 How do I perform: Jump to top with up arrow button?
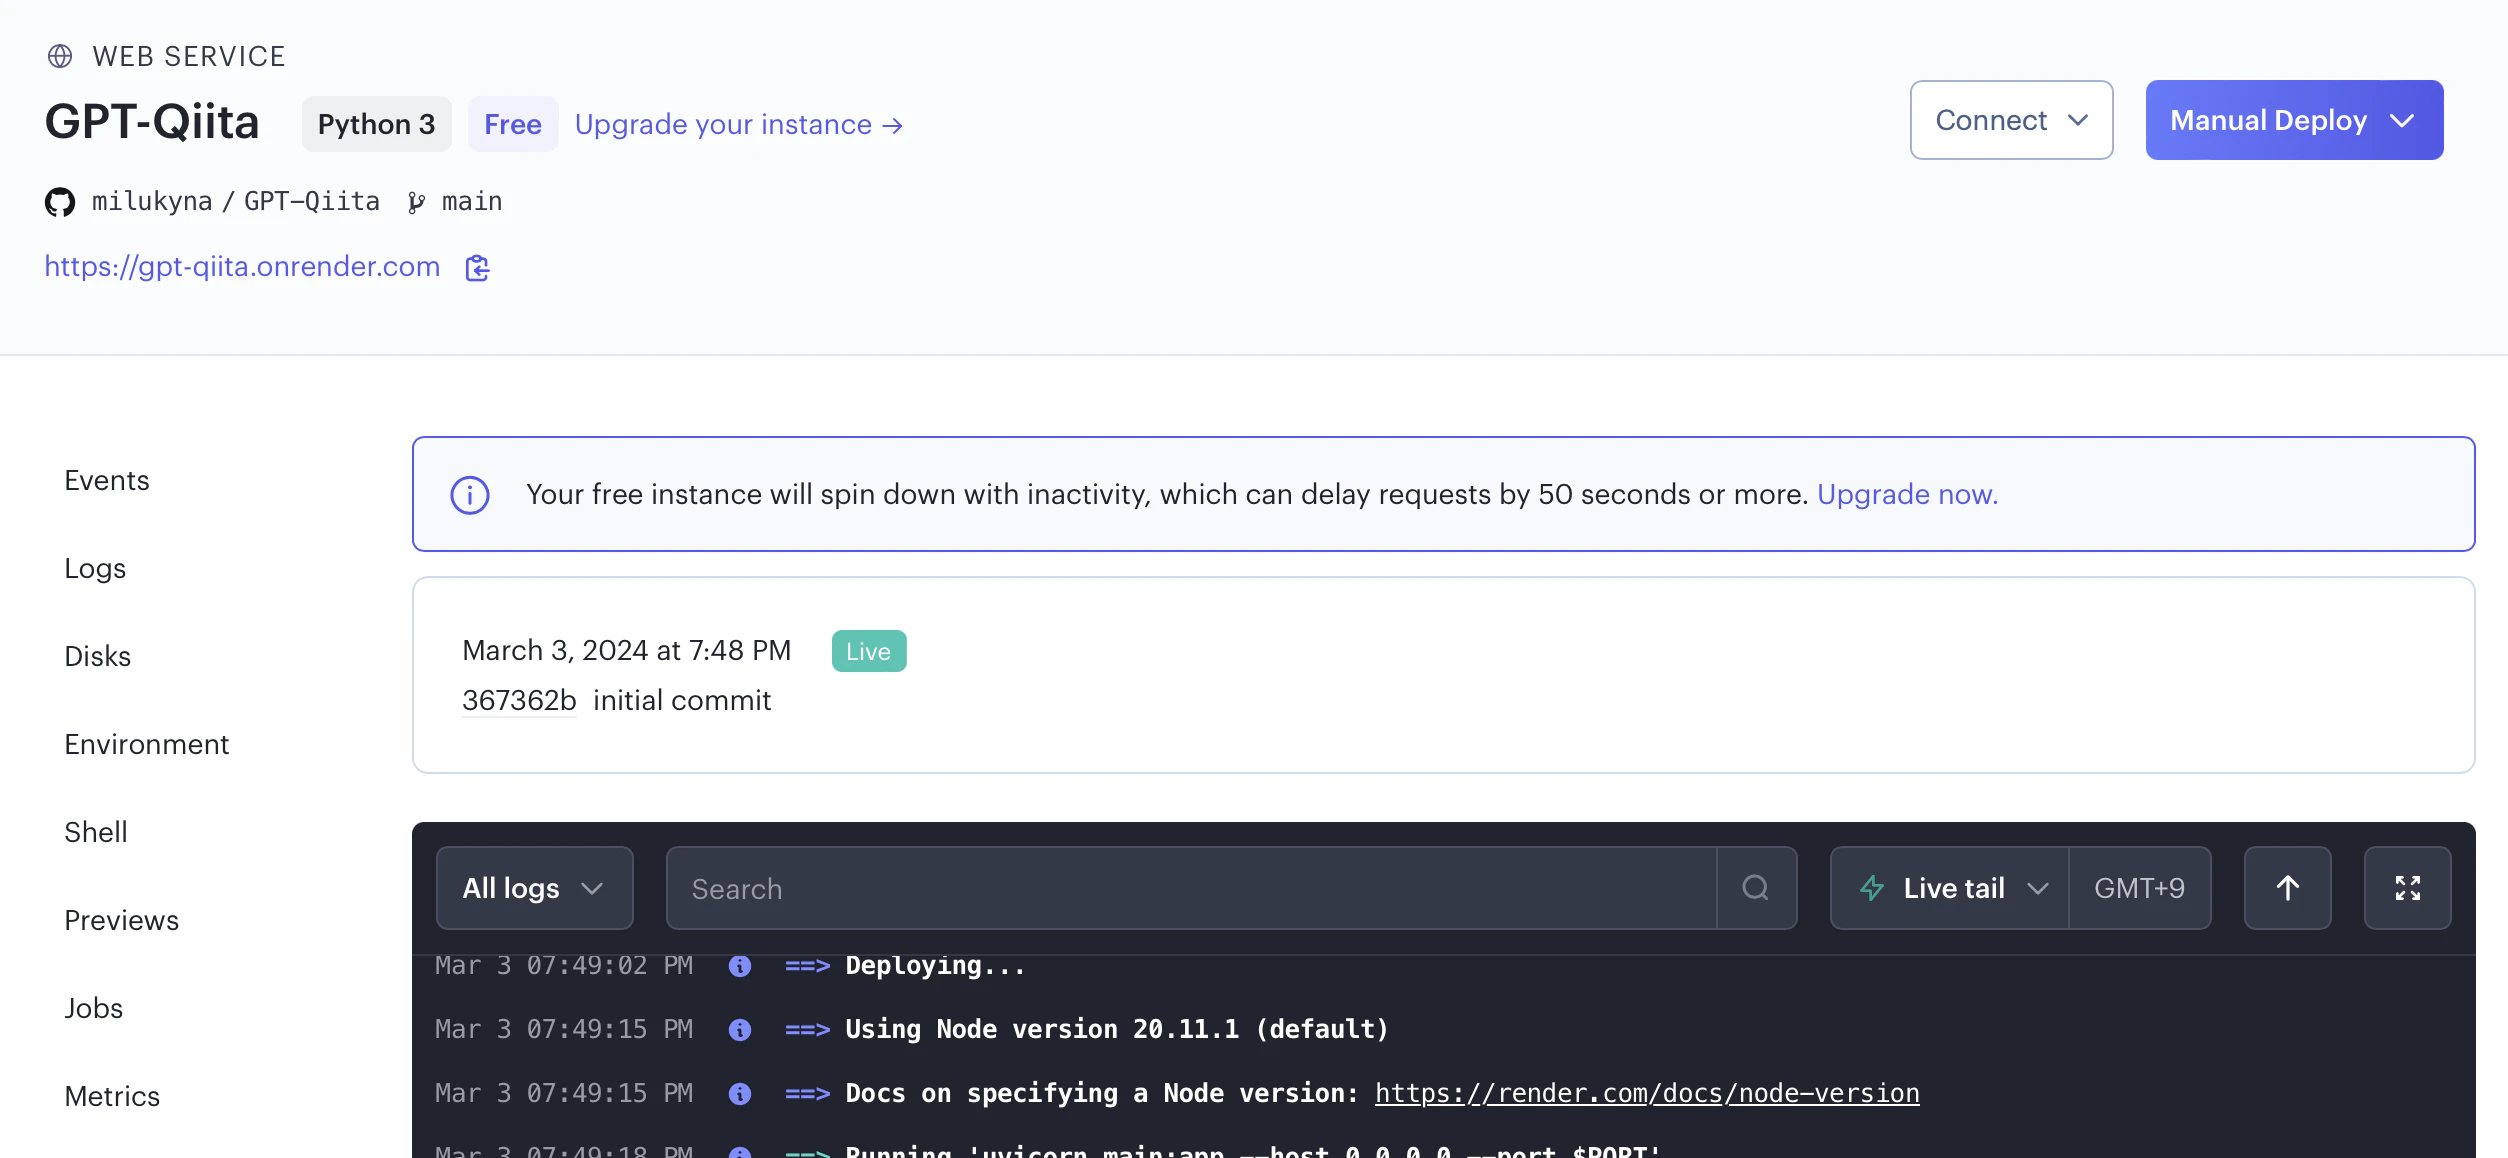(x=2288, y=888)
